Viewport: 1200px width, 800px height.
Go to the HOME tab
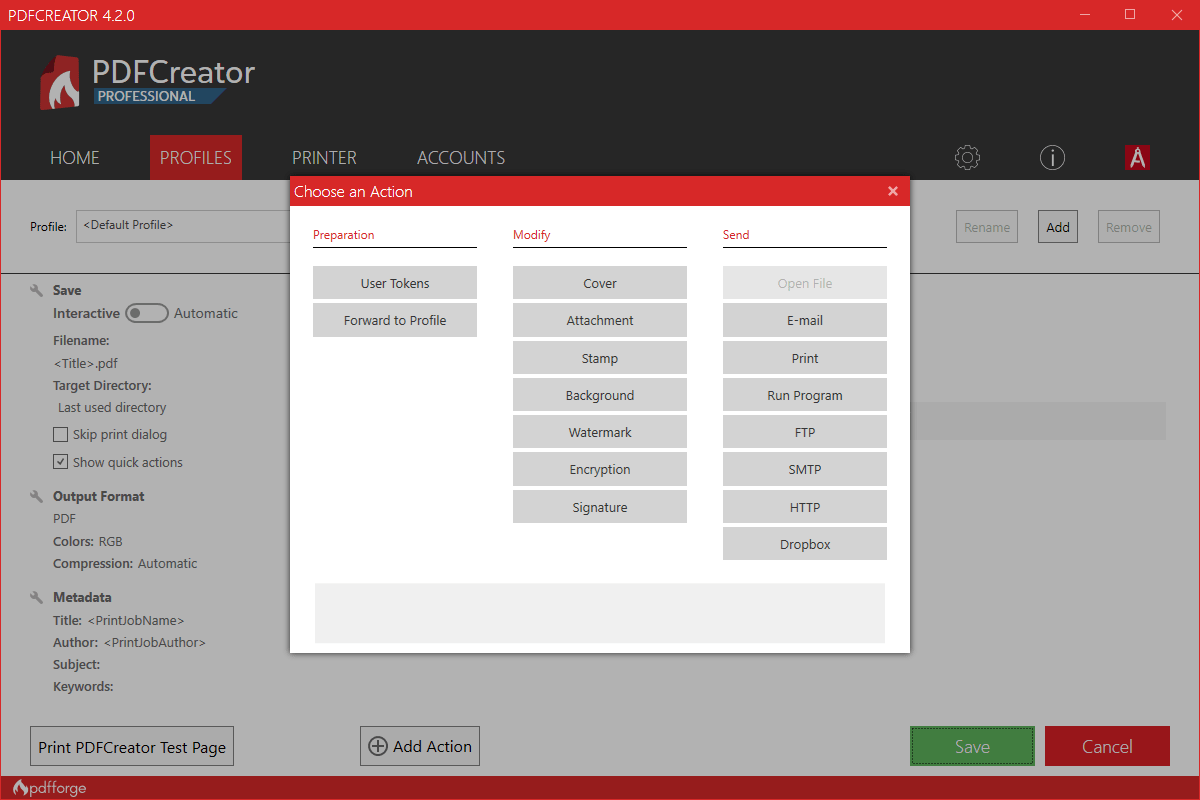click(75, 158)
